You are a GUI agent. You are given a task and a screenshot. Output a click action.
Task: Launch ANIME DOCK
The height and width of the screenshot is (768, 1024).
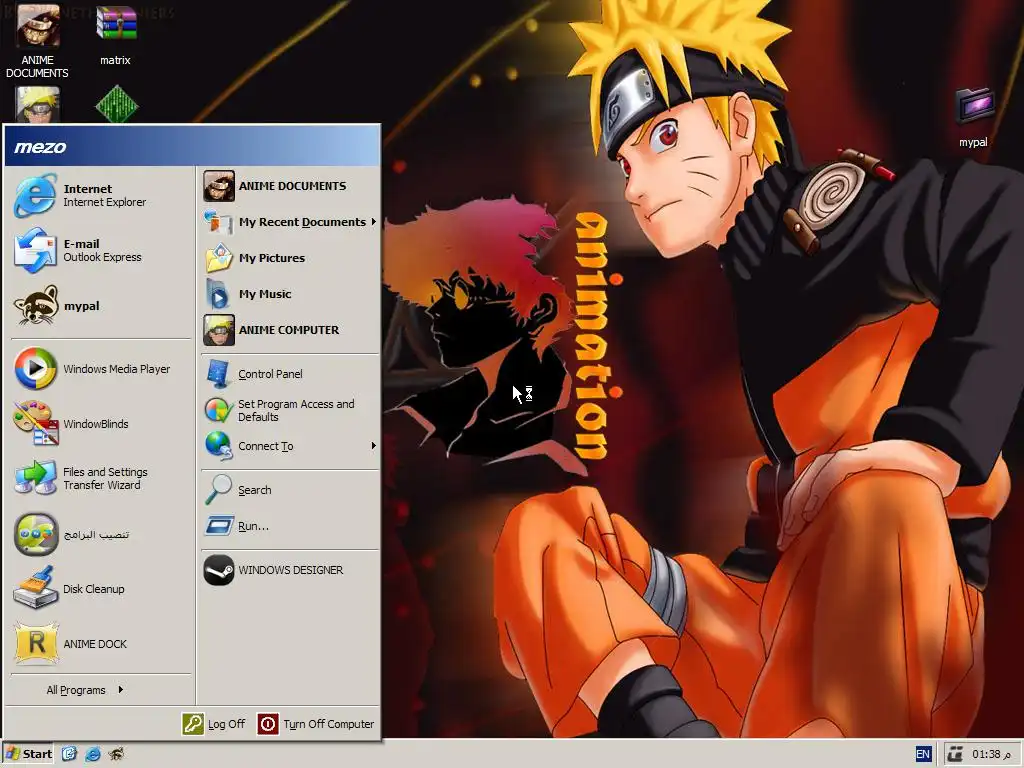(x=100, y=644)
